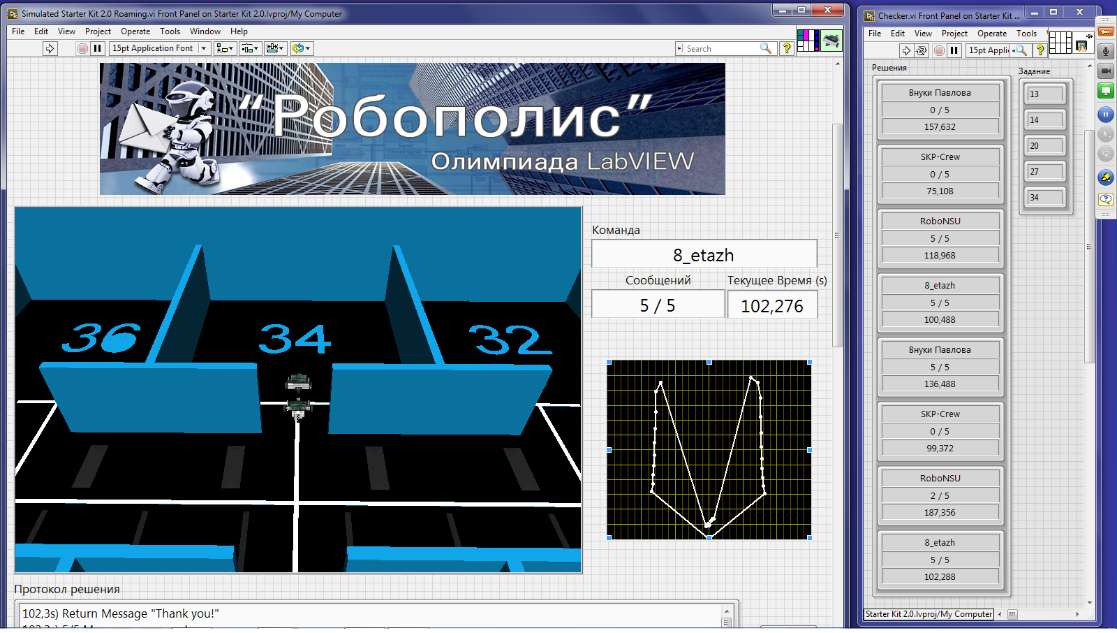Click the Run arrow in the Checker window
Image resolution: width=1117 pixels, height=633 pixels.
[x=906, y=49]
